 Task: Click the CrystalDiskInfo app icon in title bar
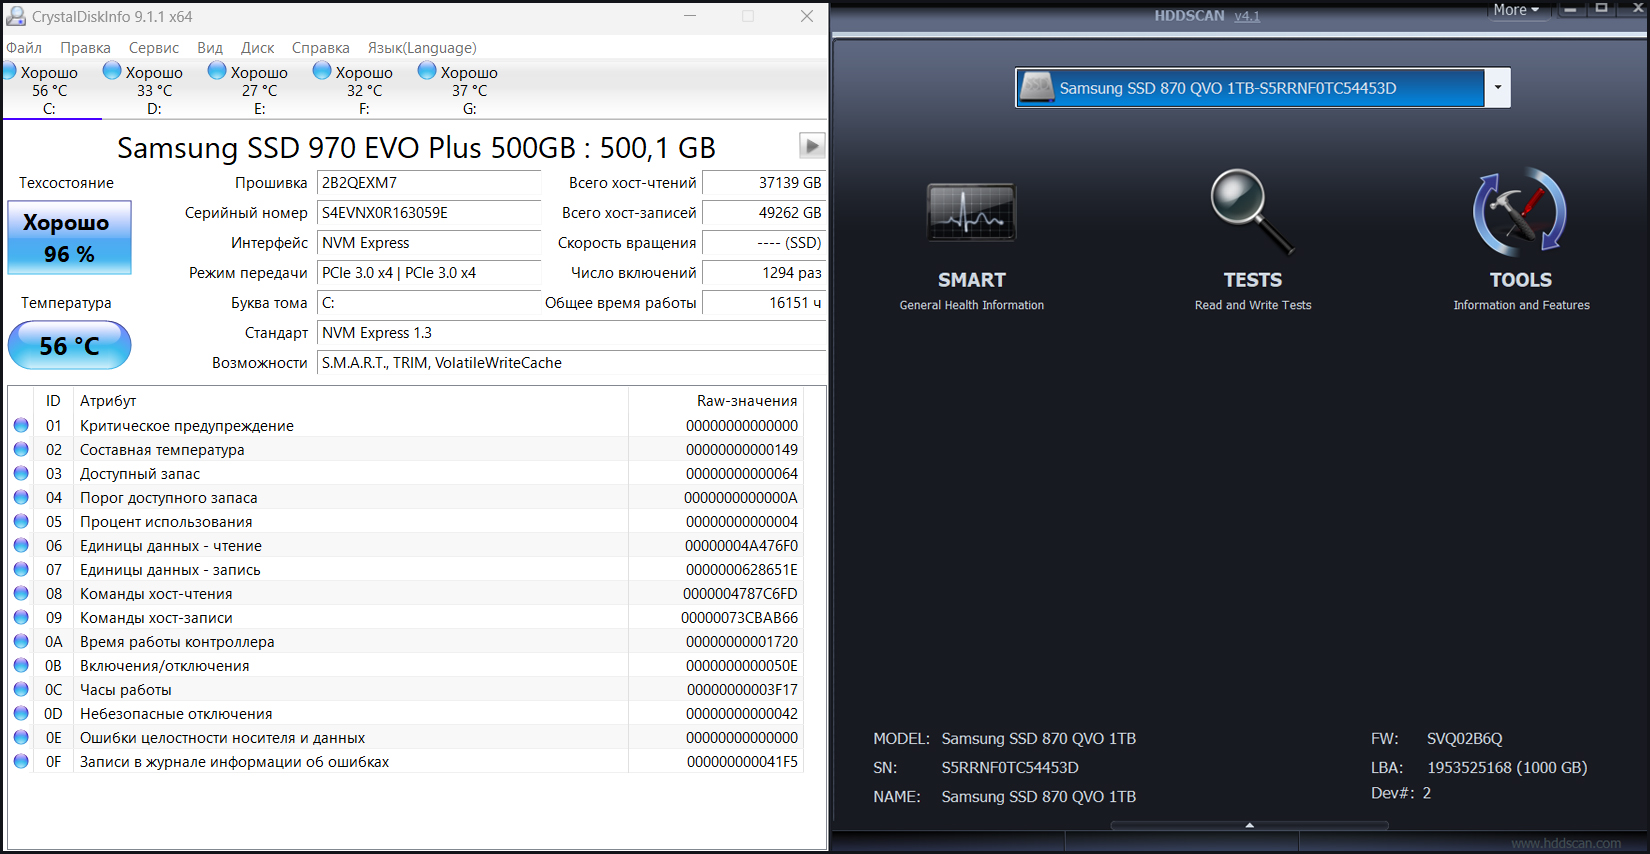tap(16, 17)
